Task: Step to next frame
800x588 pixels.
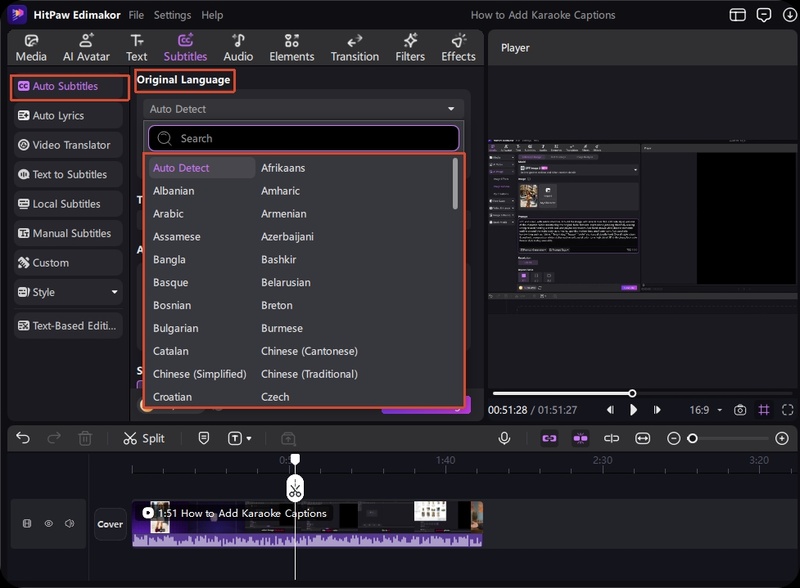Action: (x=657, y=410)
